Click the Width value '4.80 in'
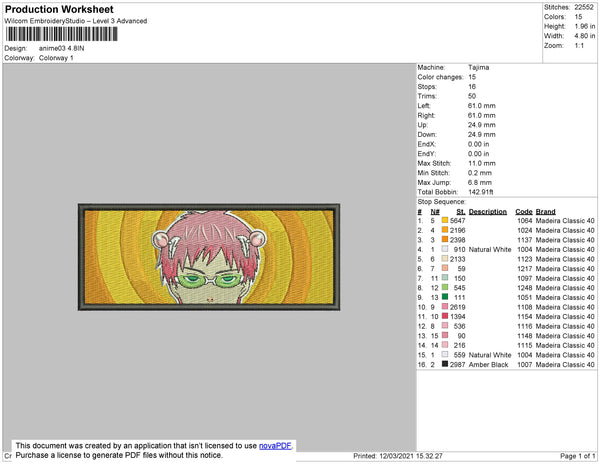The height and width of the screenshot is (464, 600). 585,36
